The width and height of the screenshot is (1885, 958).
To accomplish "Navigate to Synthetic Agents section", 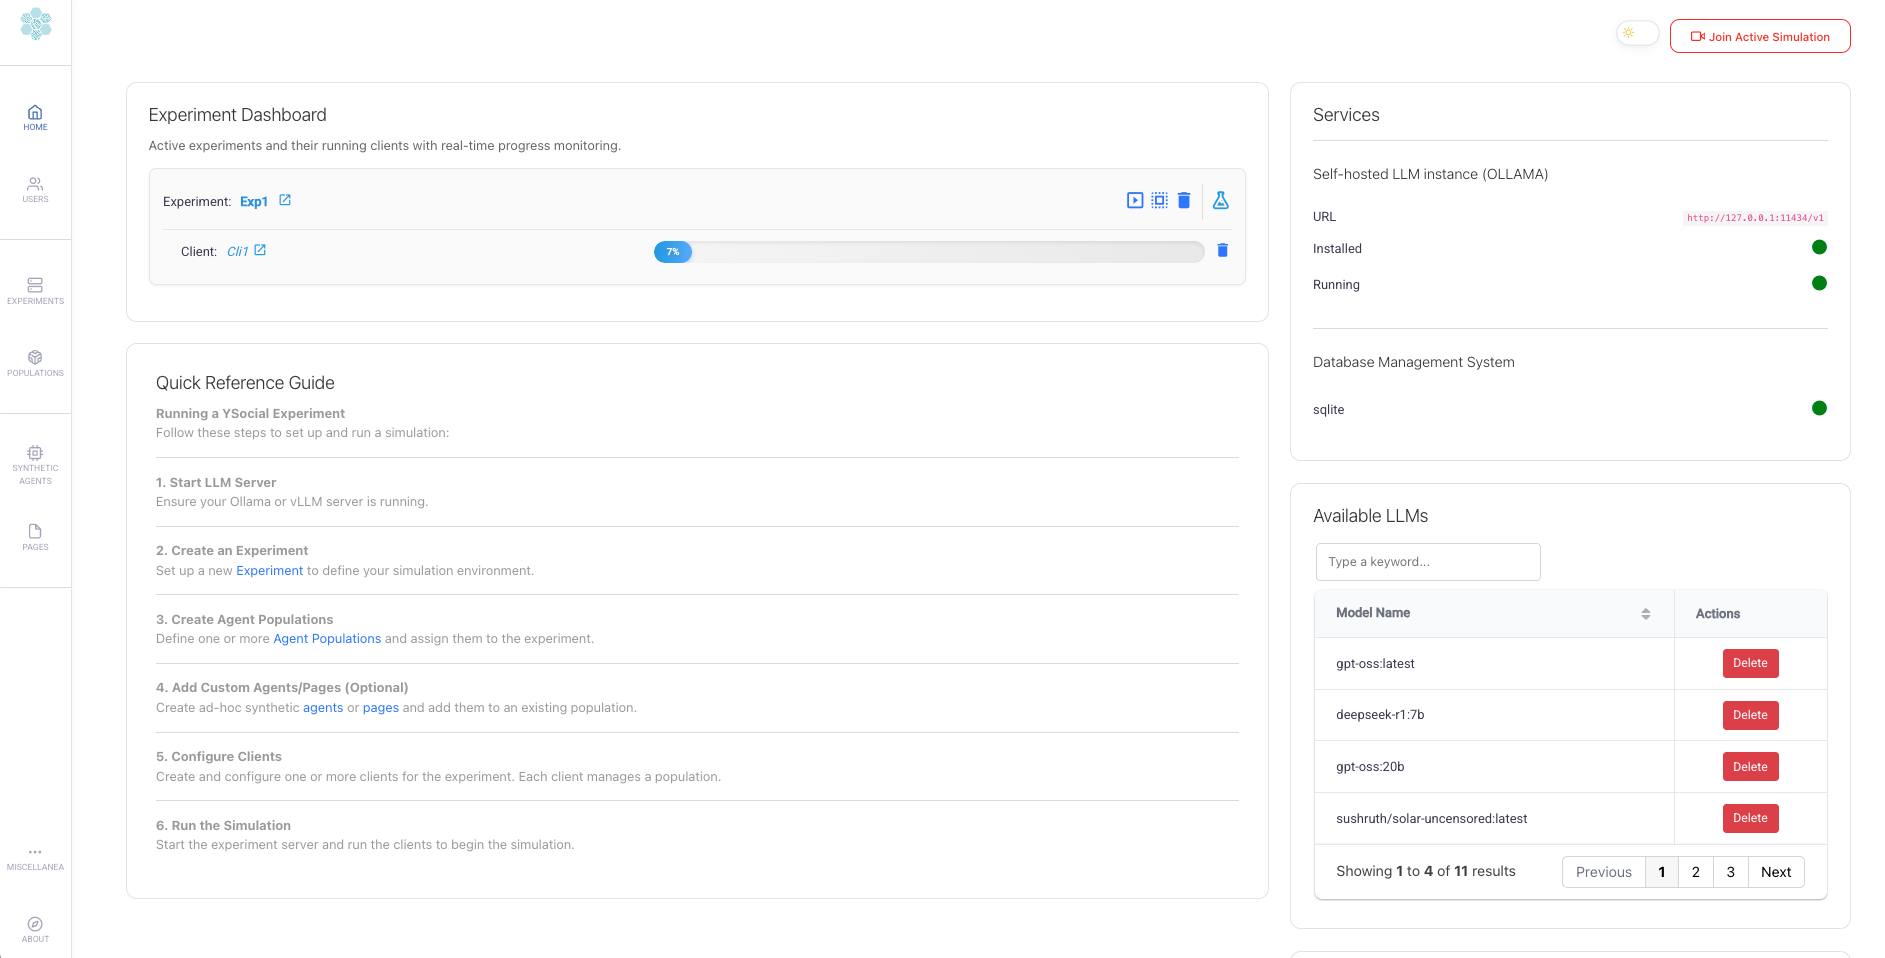I will (35, 465).
